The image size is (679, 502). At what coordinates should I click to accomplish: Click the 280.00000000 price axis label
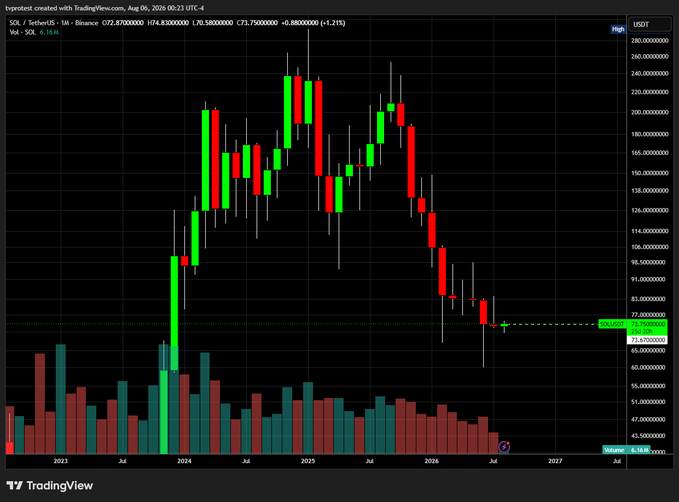coord(650,40)
